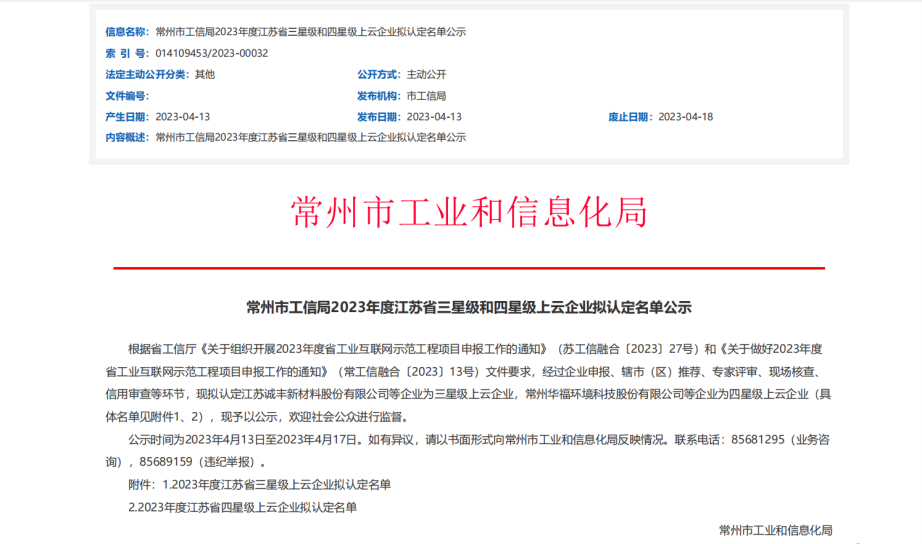Click the 内容概述 summary text
The height and width of the screenshot is (544, 922).
coord(310,138)
